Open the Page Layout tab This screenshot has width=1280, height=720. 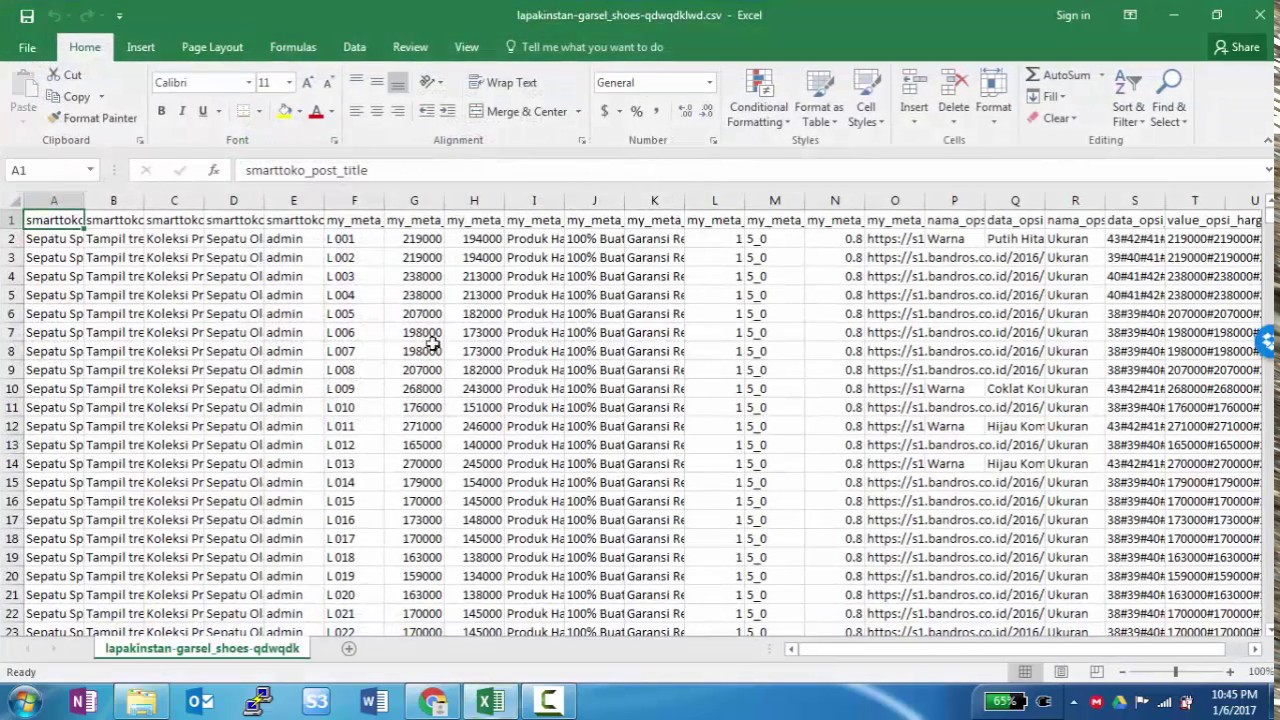pos(212,47)
